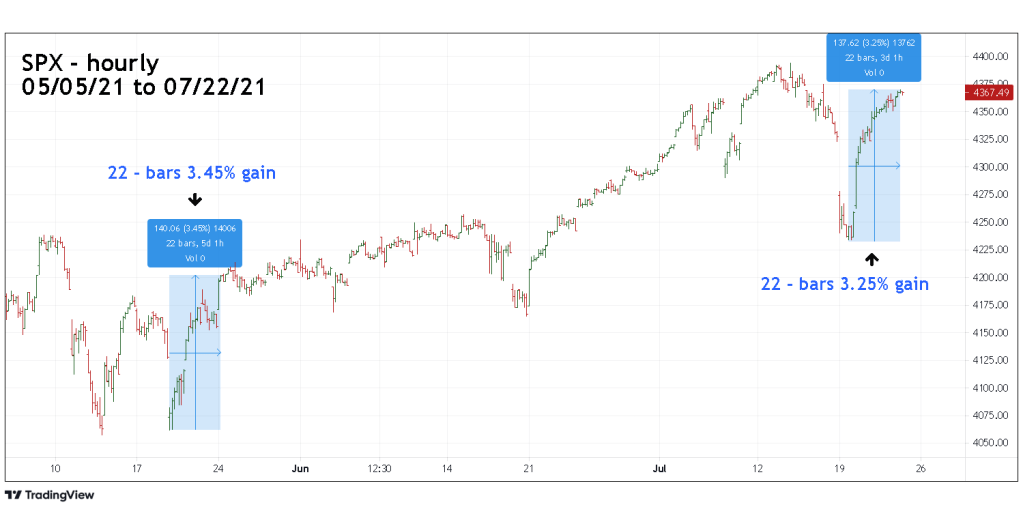The width and height of the screenshot is (1023, 509).
Task: Click the blue 137.62 (3.25%) measurement tooltip
Action: coord(872,57)
